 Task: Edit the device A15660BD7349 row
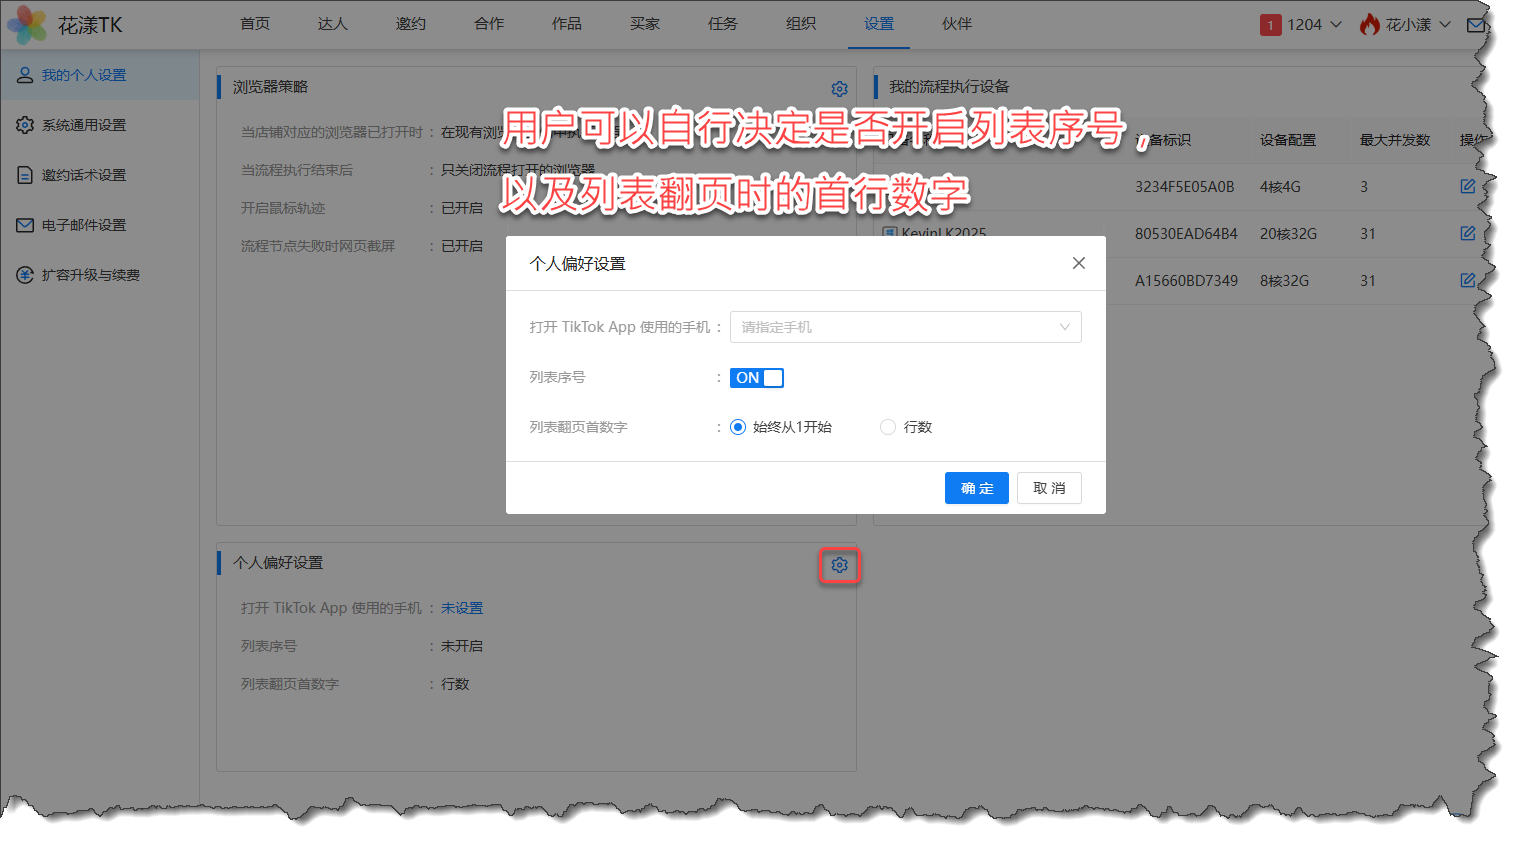click(x=1467, y=281)
